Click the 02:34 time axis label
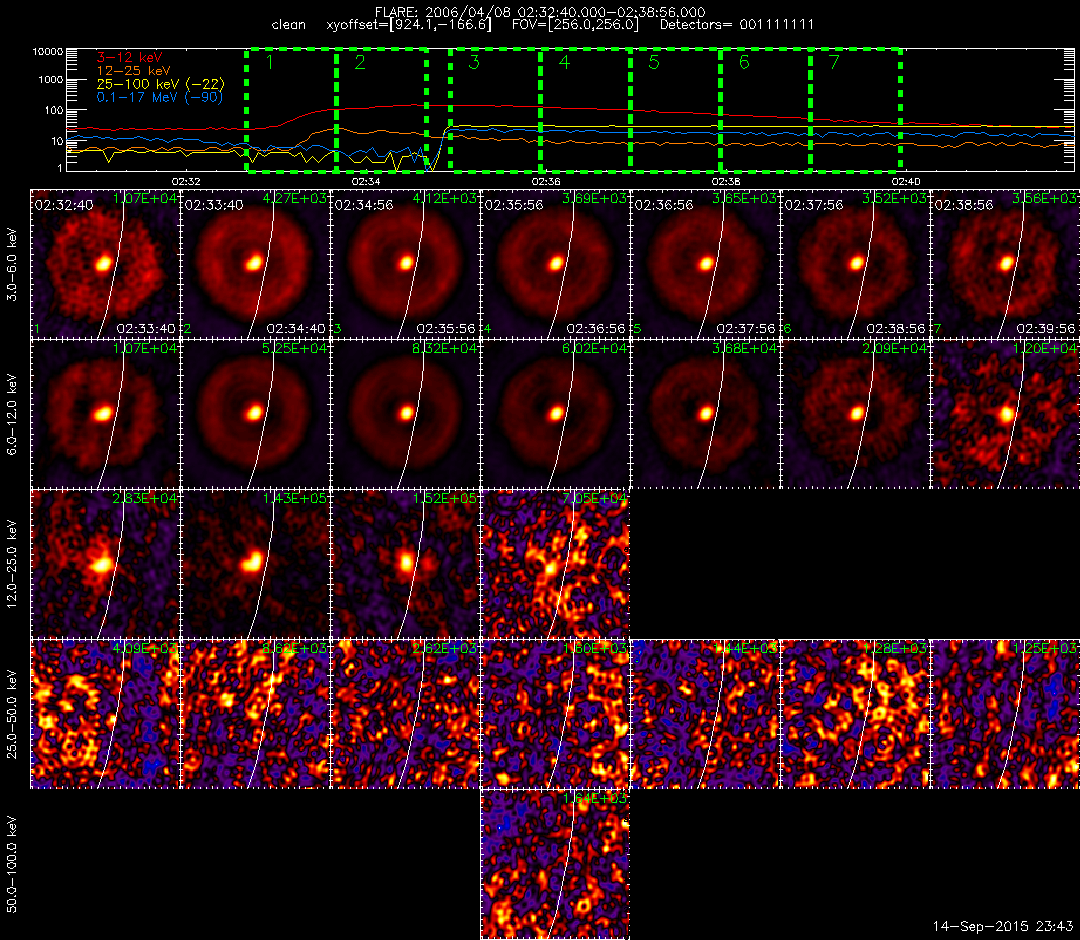This screenshot has height=940, width=1080. 366,182
